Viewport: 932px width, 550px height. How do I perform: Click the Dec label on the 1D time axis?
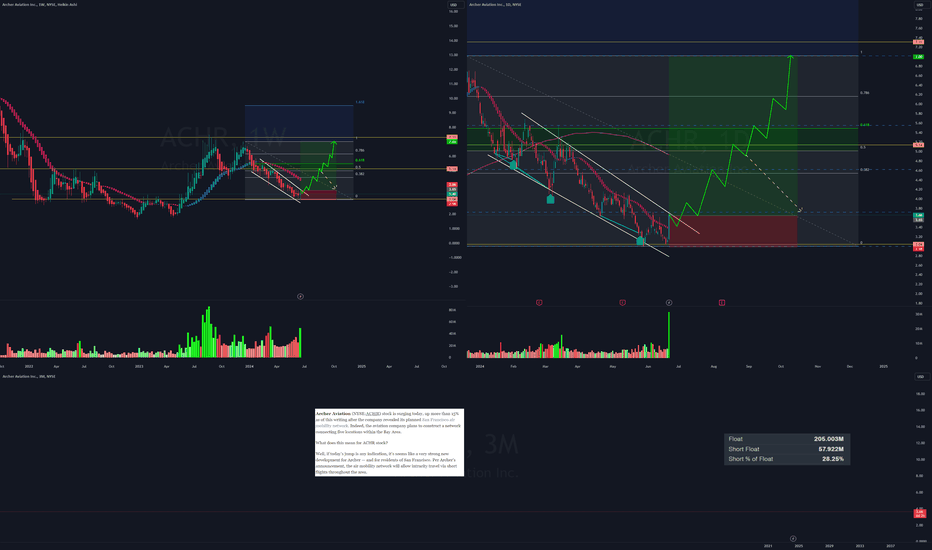click(x=850, y=366)
